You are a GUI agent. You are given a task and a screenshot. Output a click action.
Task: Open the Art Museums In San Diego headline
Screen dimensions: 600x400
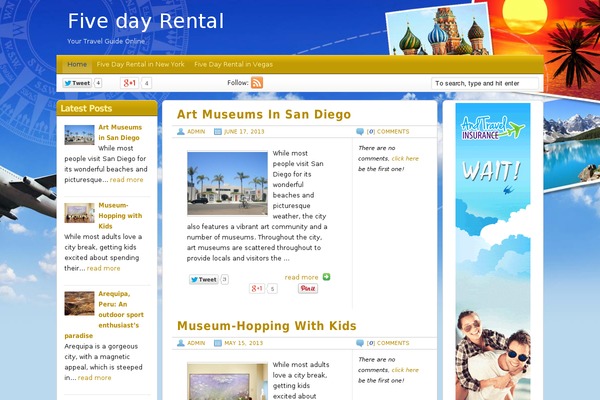(264, 114)
